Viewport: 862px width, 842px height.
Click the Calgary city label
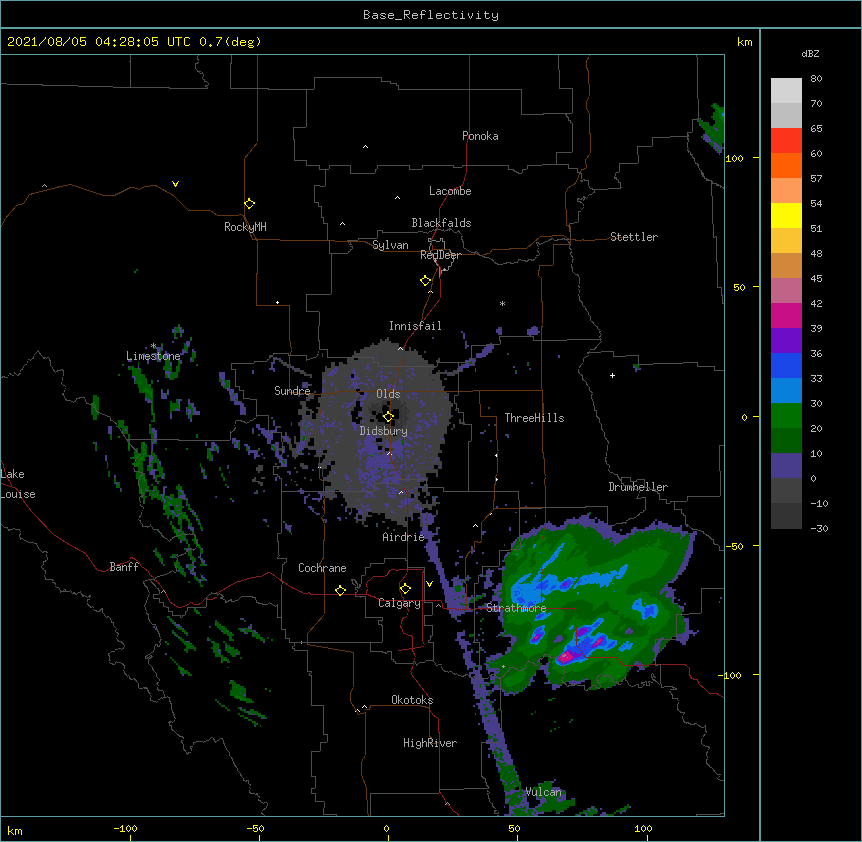[x=400, y=603]
